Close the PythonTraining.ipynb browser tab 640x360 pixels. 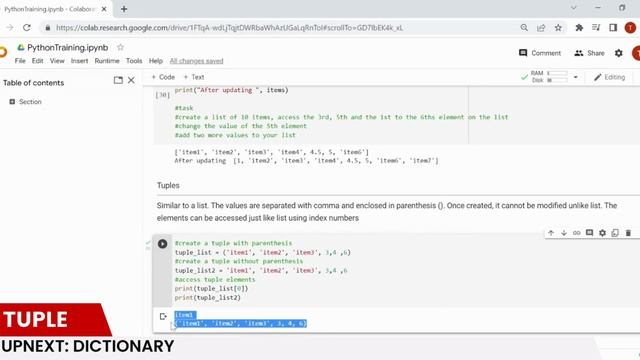[x=104, y=9]
